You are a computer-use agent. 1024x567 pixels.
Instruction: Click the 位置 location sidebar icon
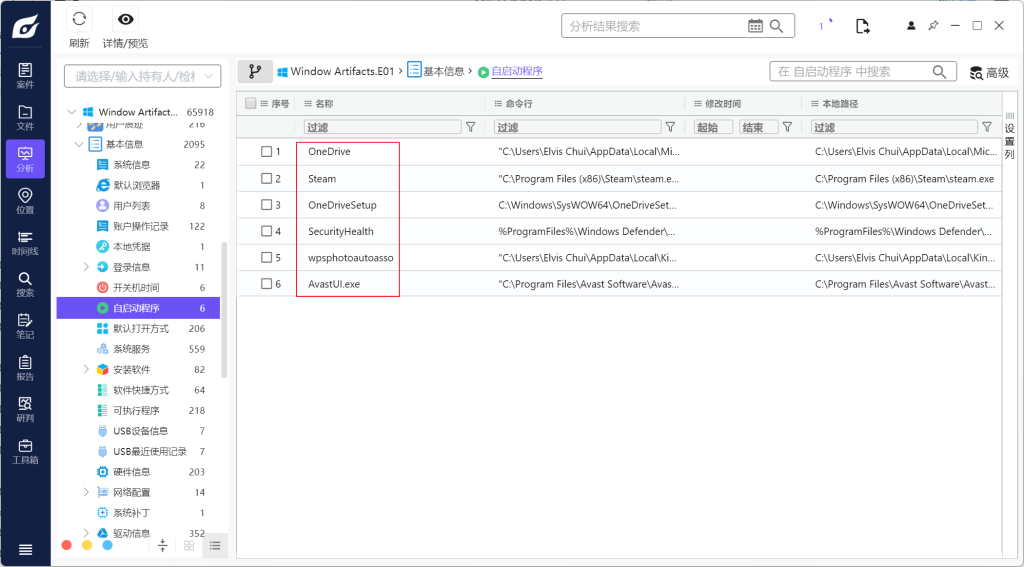point(25,201)
